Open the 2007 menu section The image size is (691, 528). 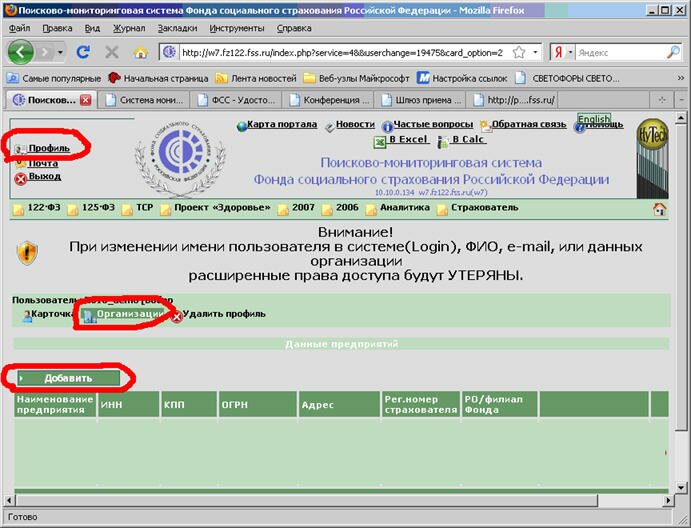(303, 208)
